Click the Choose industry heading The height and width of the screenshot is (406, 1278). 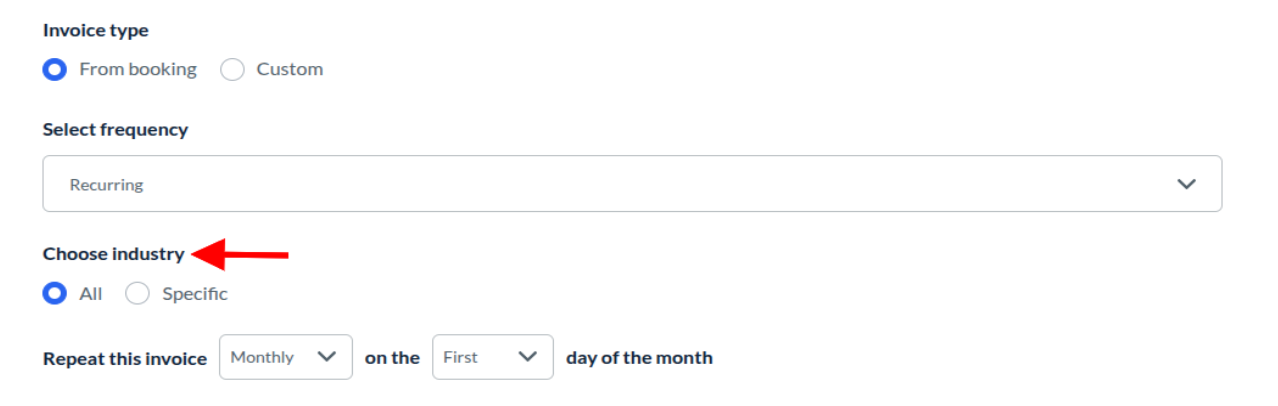click(113, 254)
